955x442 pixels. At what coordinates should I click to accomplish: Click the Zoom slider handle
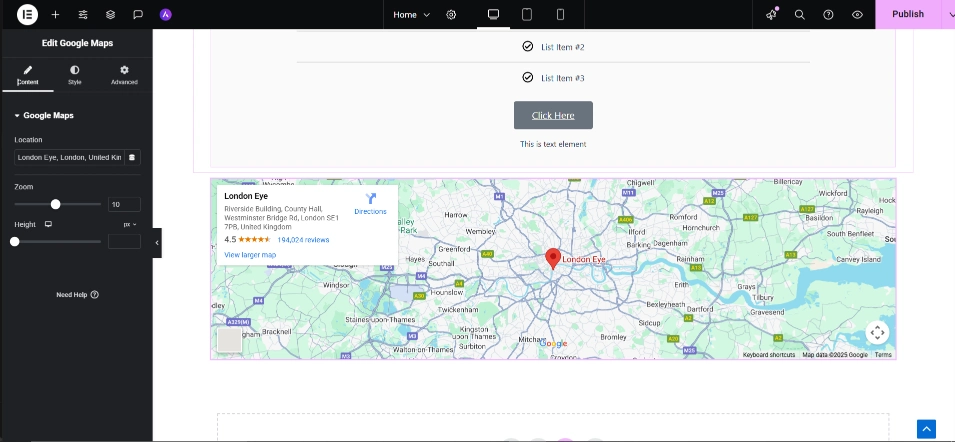click(x=55, y=205)
